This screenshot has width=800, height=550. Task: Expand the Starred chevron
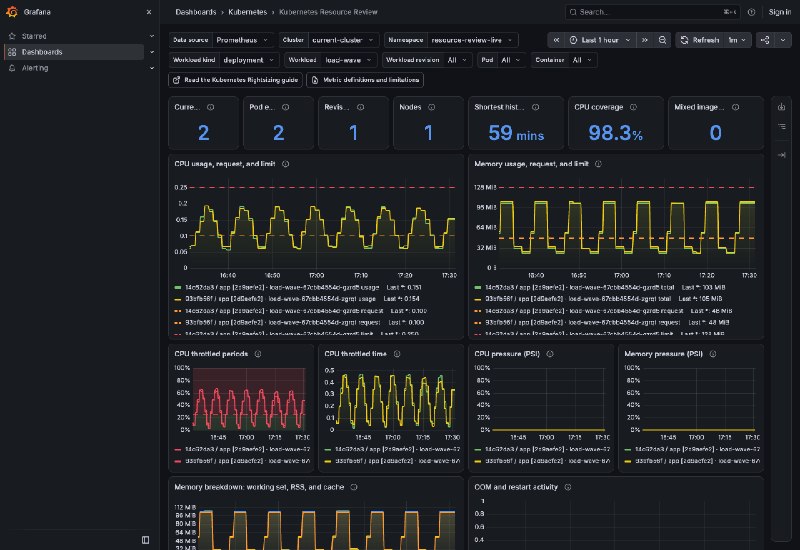(x=152, y=36)
